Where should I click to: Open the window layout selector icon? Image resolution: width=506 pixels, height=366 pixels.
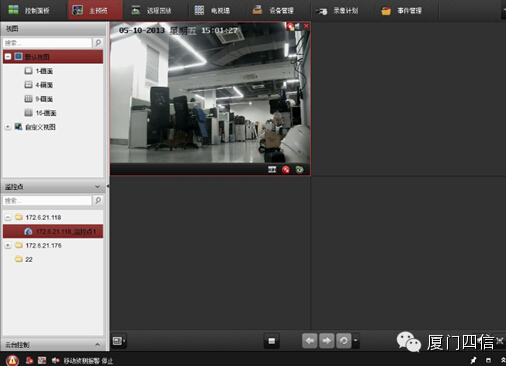118,341
